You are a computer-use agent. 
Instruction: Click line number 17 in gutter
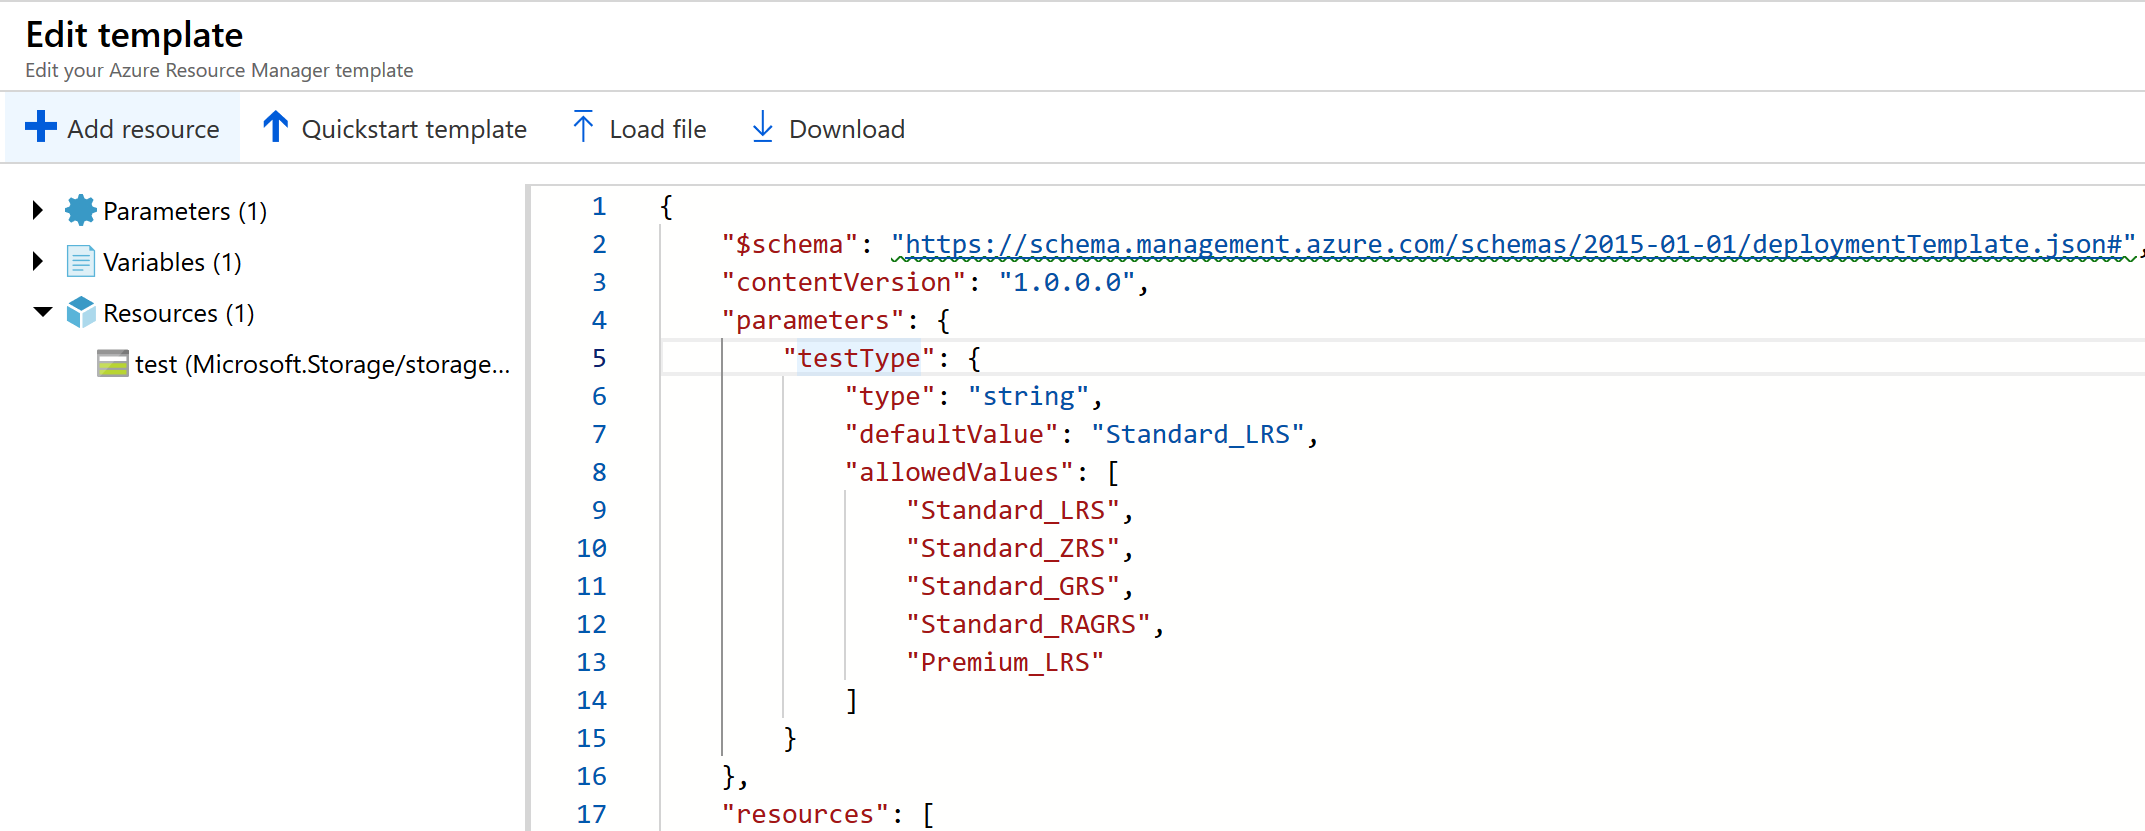[591, 814]
